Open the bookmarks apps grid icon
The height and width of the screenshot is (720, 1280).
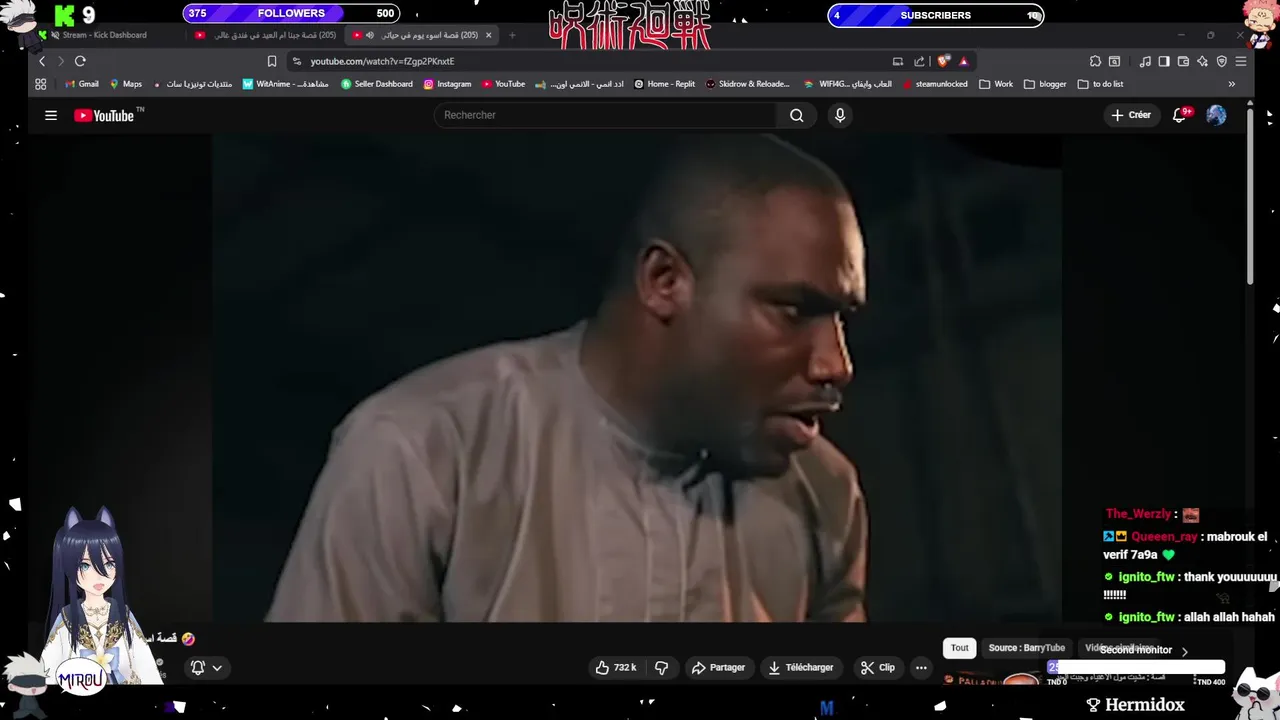[x=41, y=84]
